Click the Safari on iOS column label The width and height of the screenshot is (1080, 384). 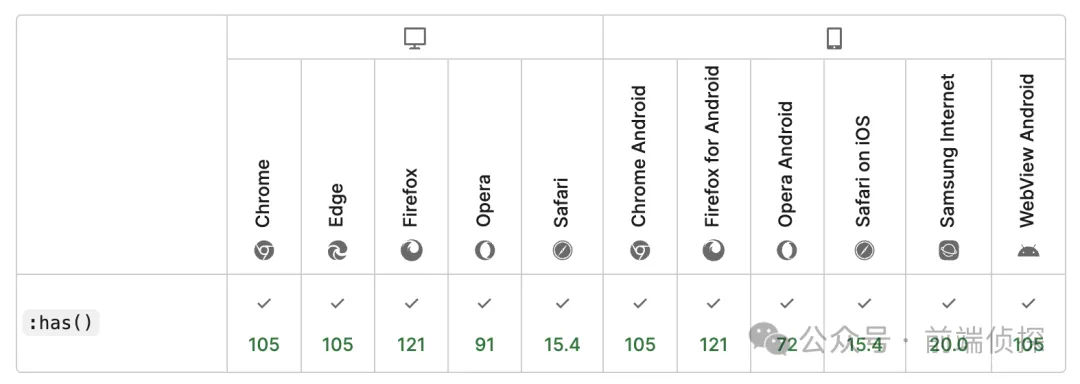[x=864, y=171]
